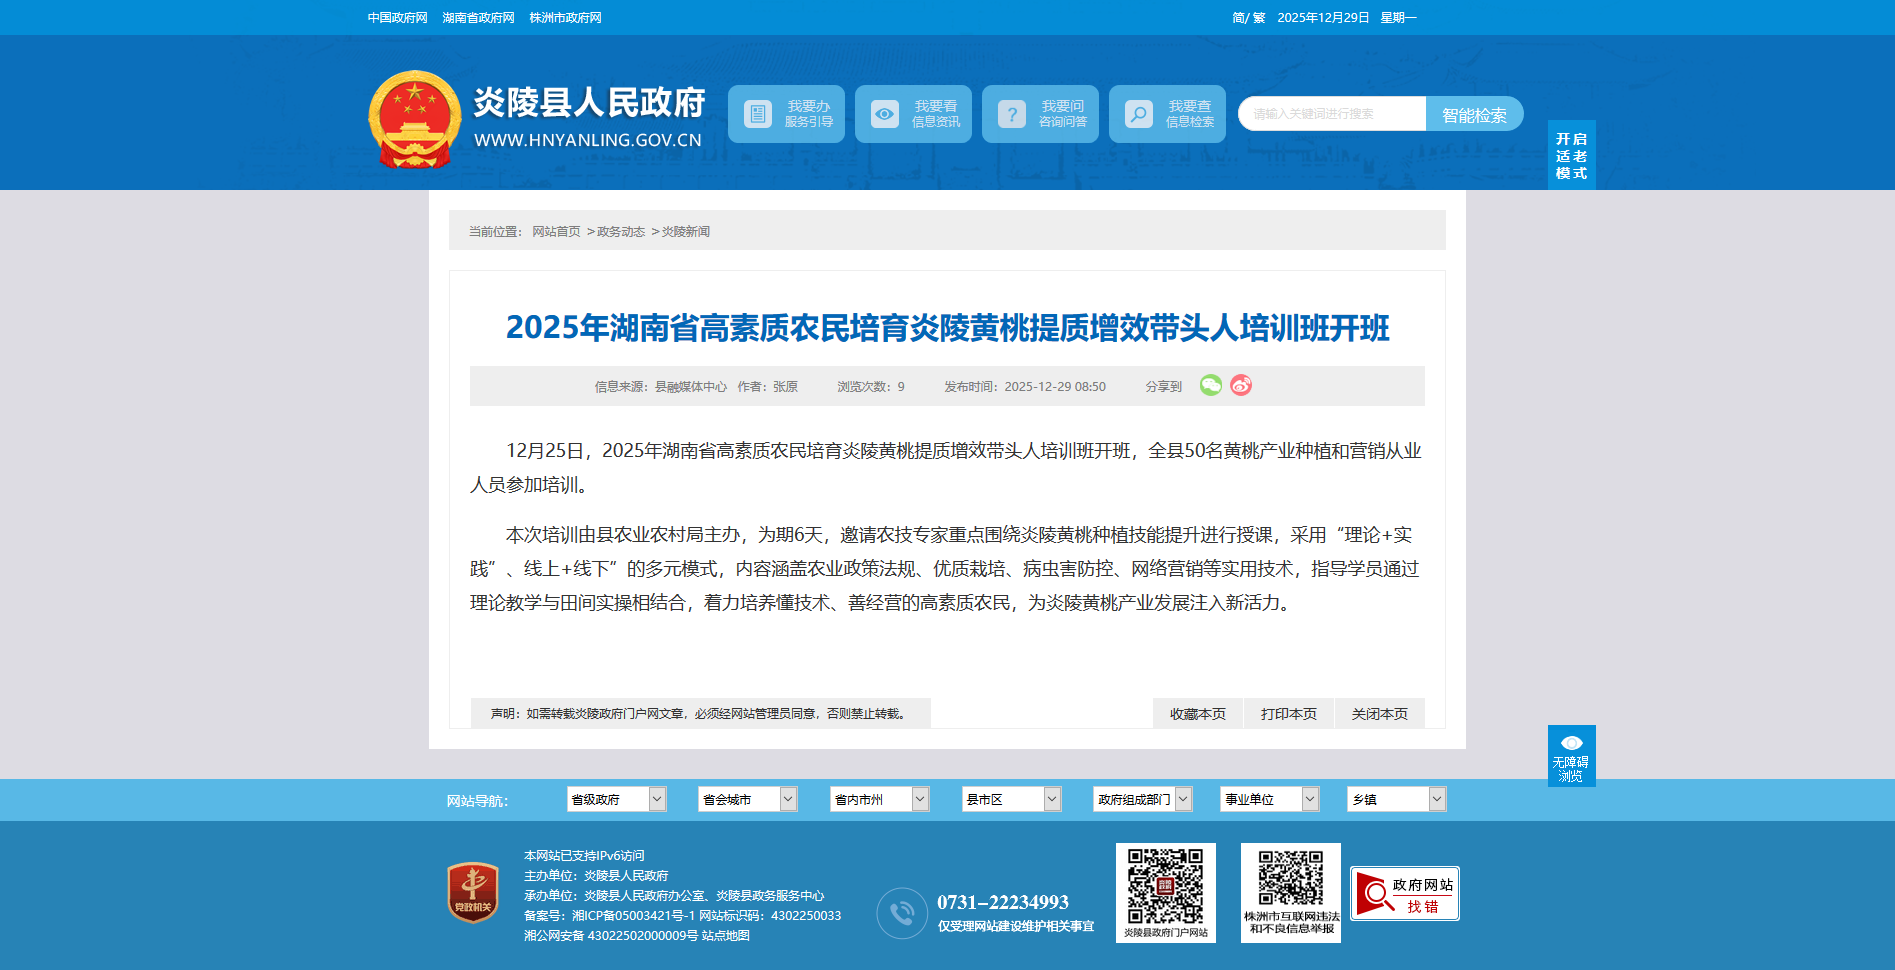Screen dimensions: 1895x970
Task: Click the 党政机关 badge icon
Action: click(473, 892)
